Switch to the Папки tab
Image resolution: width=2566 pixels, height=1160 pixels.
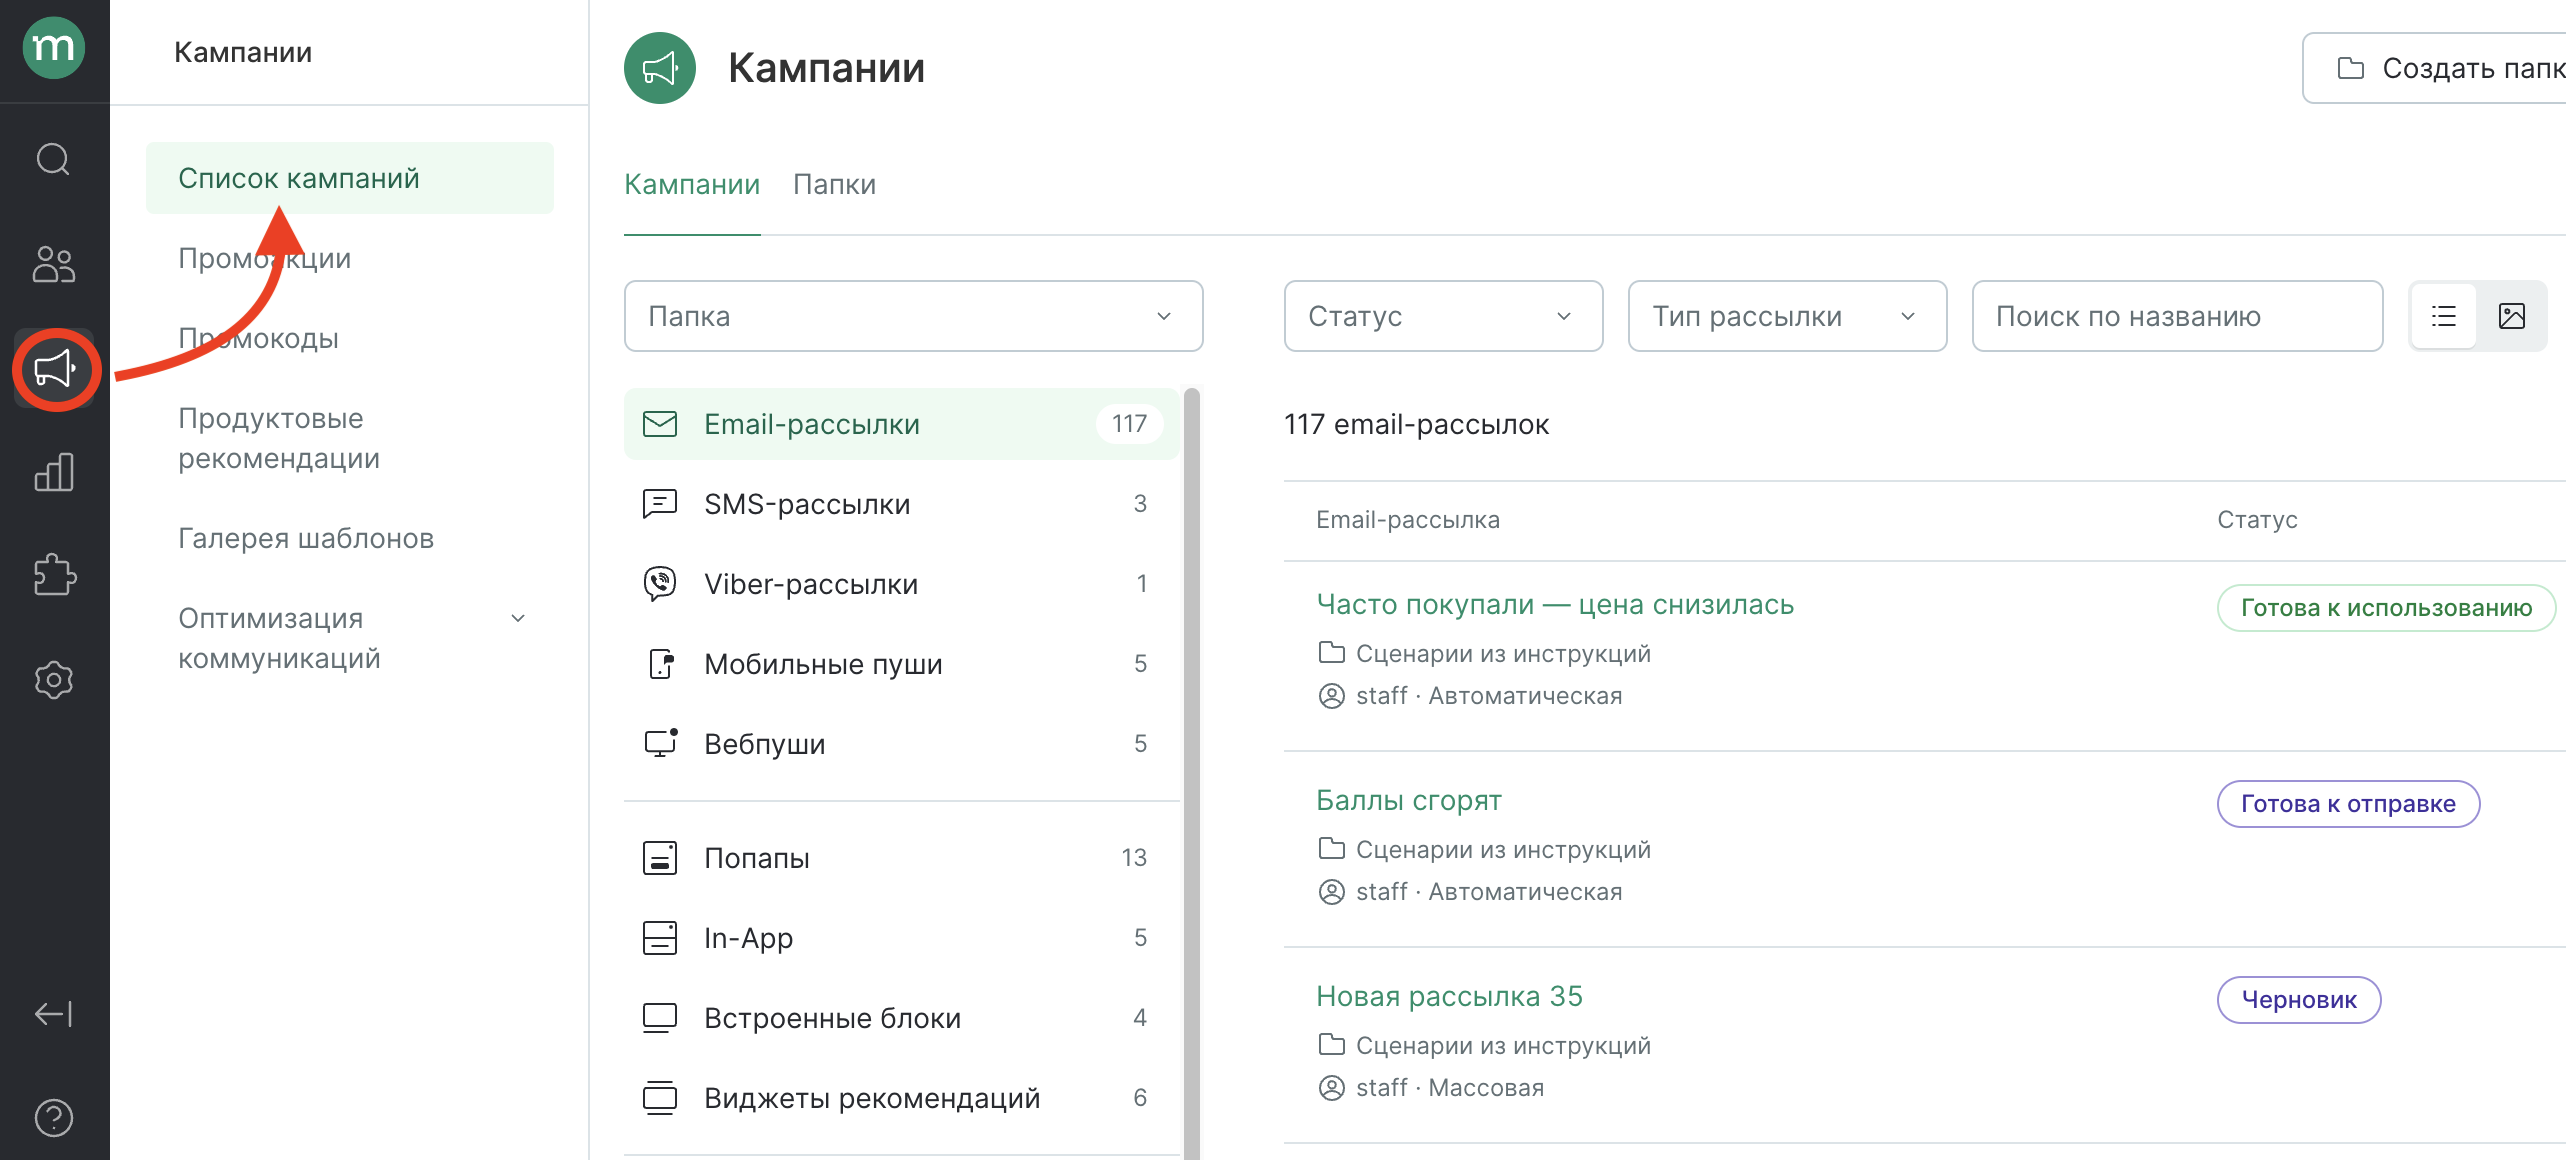834,184
